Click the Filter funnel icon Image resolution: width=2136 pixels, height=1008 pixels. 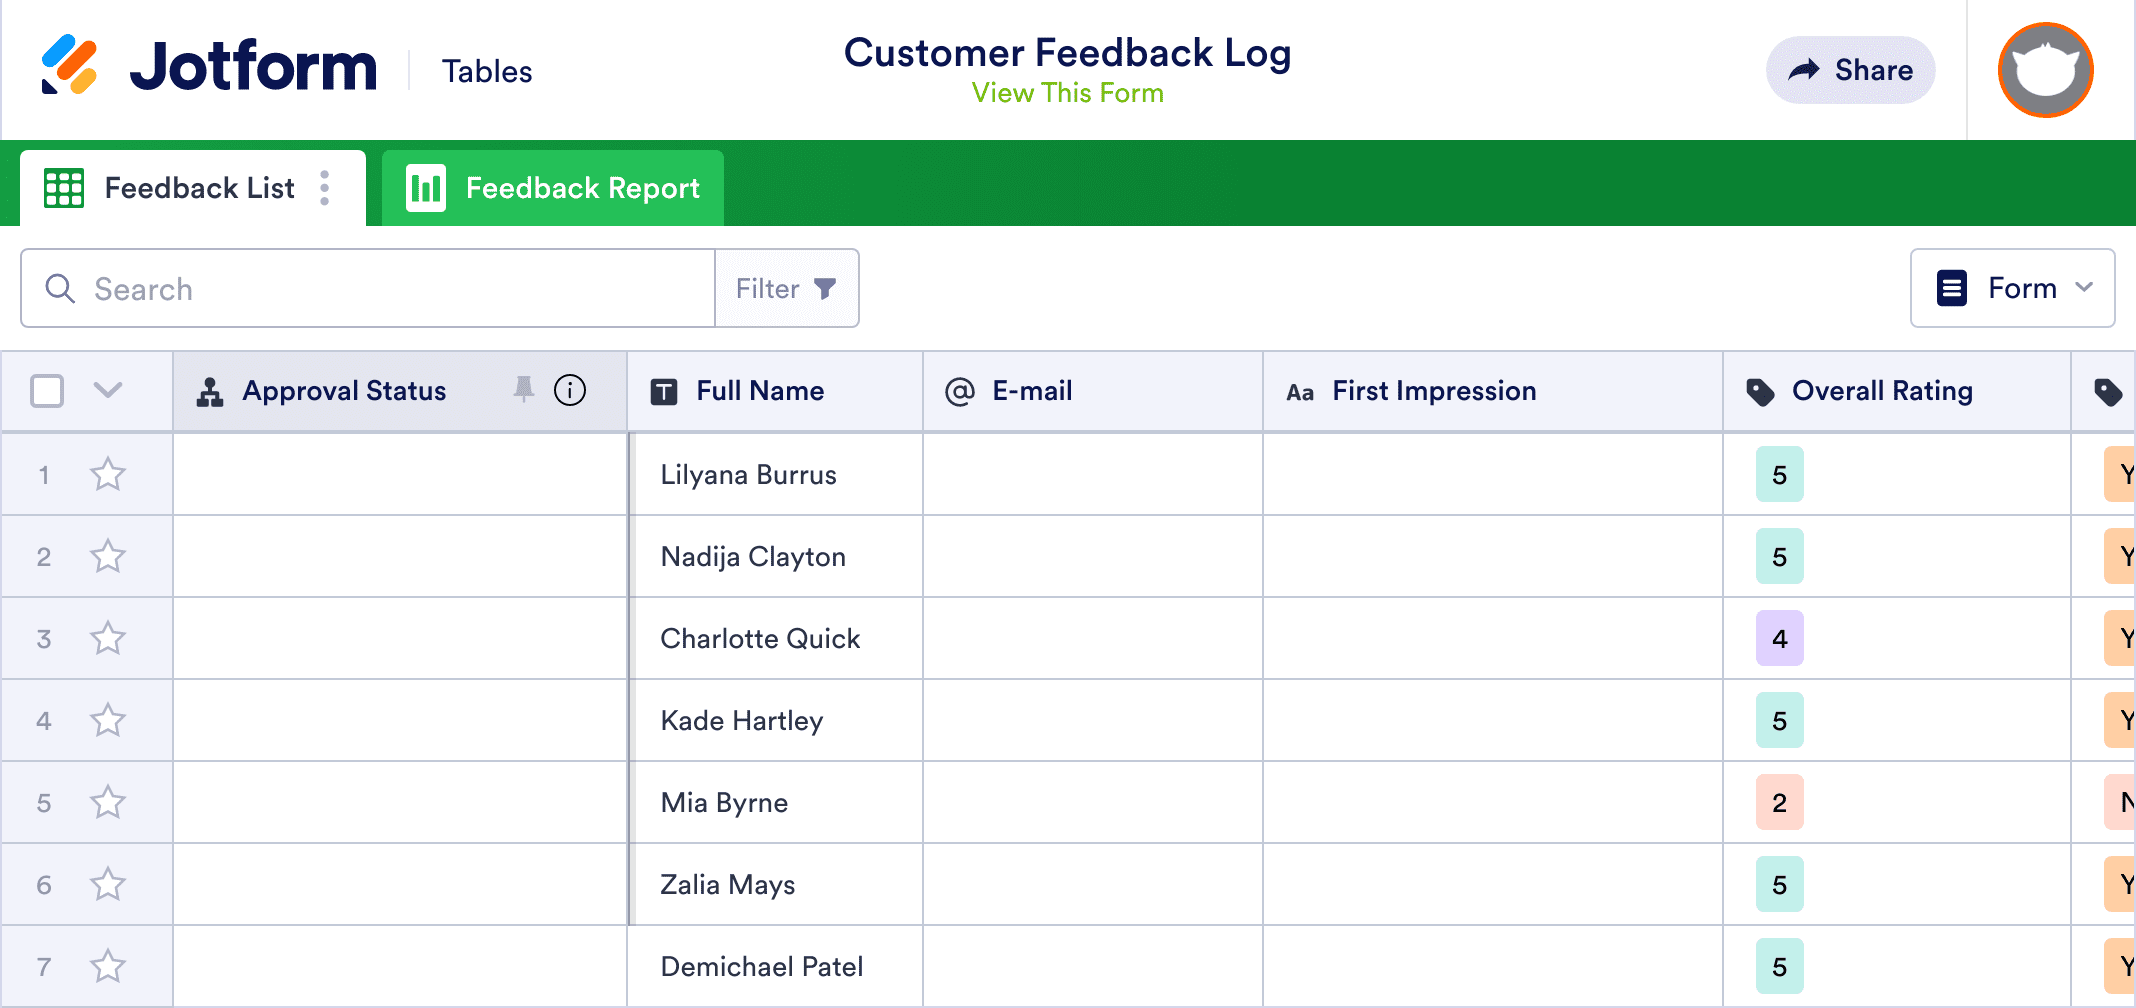825,289
